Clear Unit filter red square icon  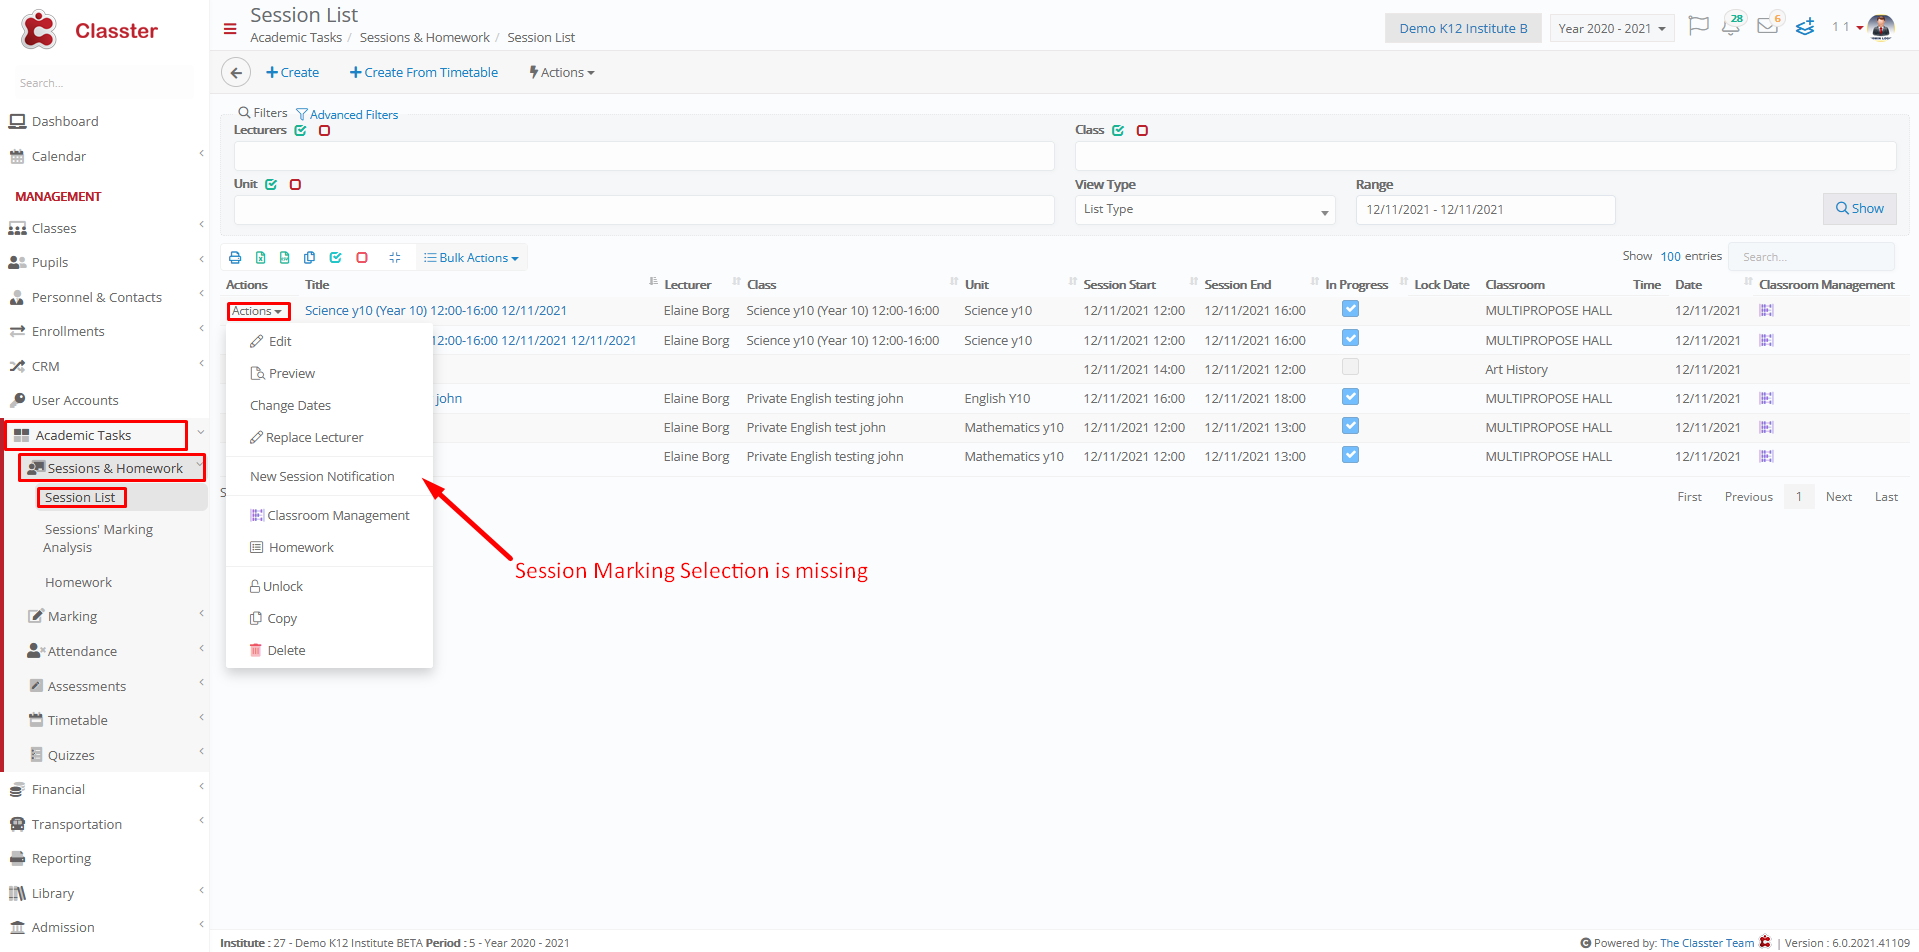(x=295, y=184)
